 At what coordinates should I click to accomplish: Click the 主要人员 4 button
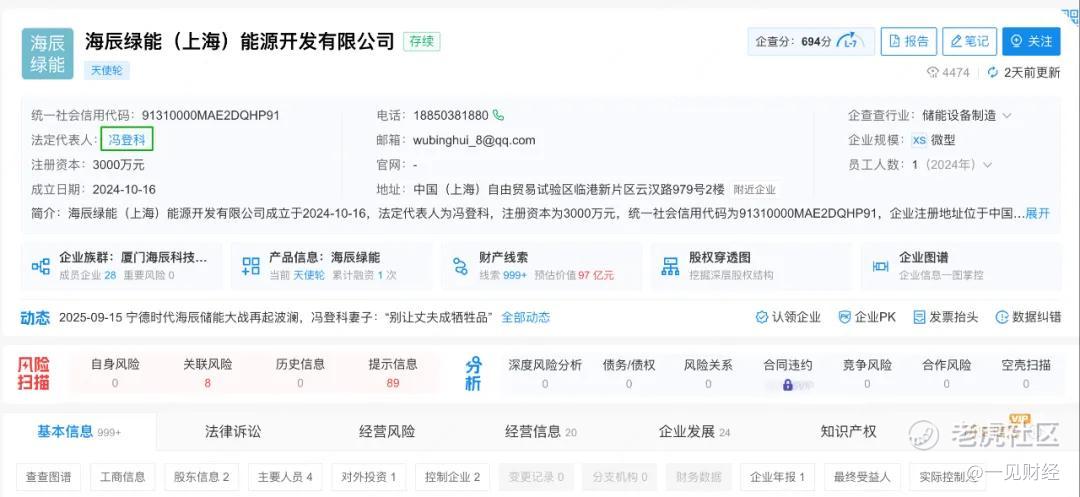tap(285, 476)
